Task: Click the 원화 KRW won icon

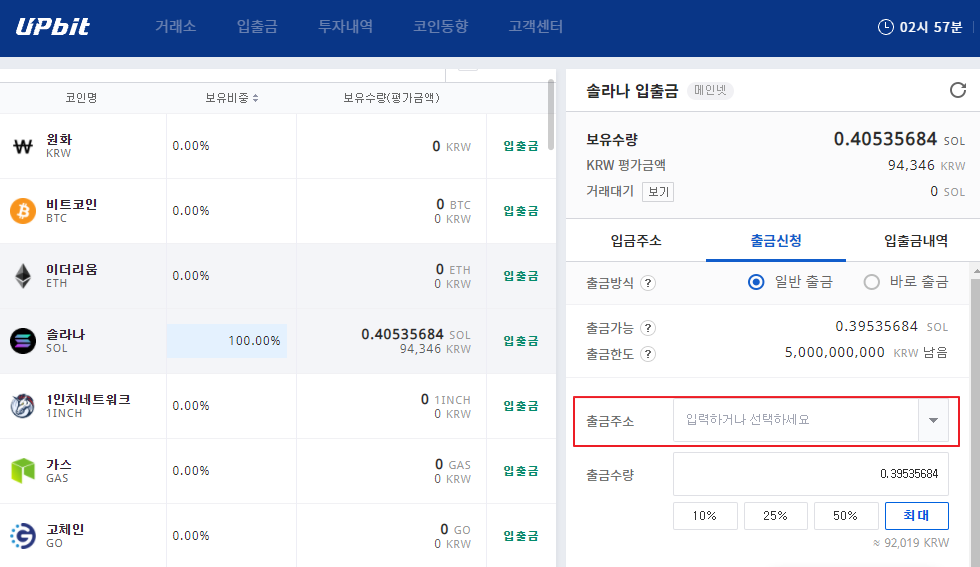Action: click(x=23, y=146)
